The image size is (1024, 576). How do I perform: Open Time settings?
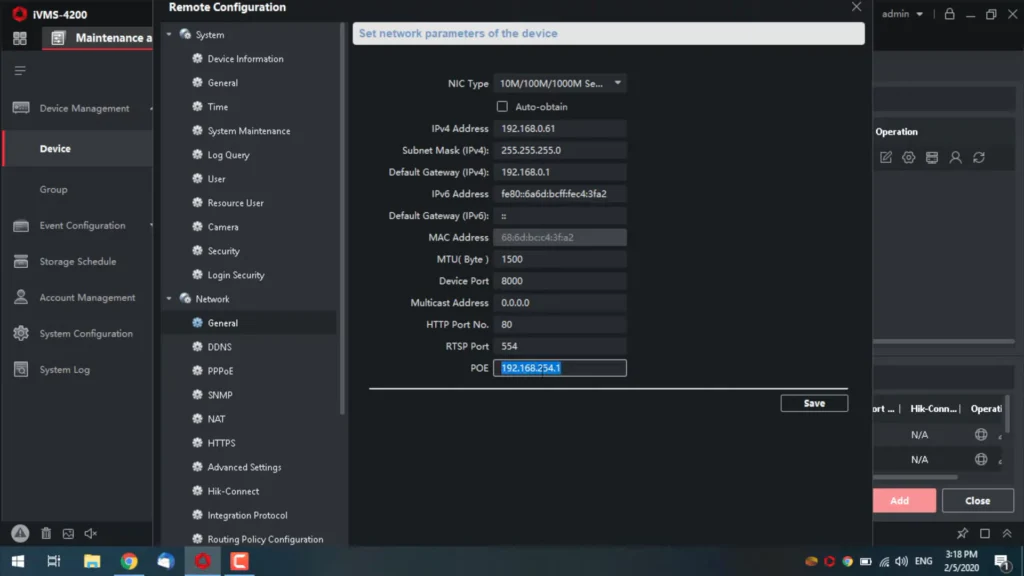point(217,106)
